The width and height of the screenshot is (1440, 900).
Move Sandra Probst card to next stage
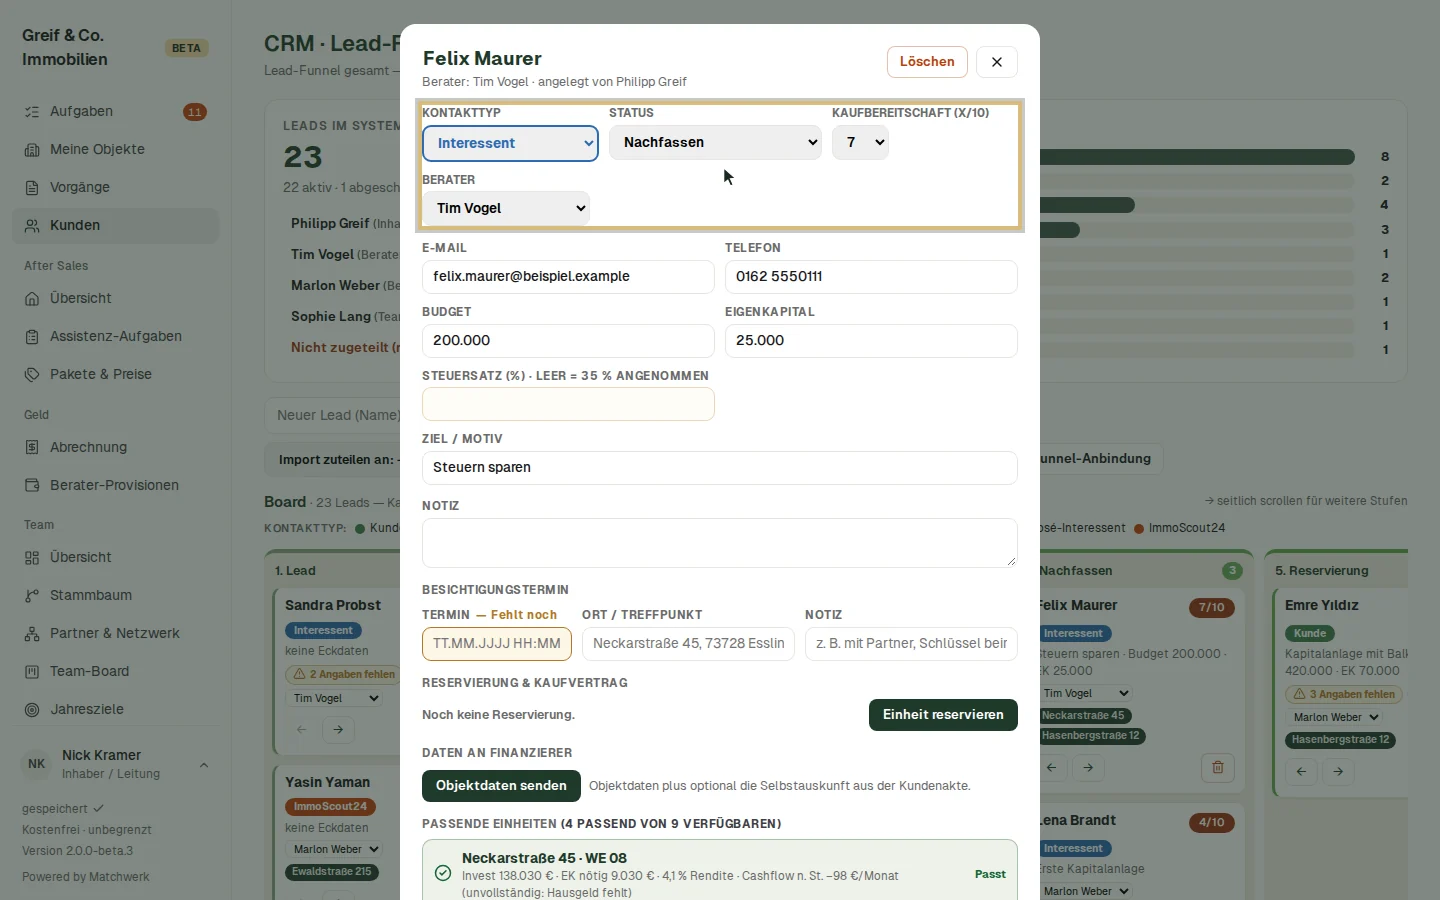pyautogui.click(x=339, y=730)
